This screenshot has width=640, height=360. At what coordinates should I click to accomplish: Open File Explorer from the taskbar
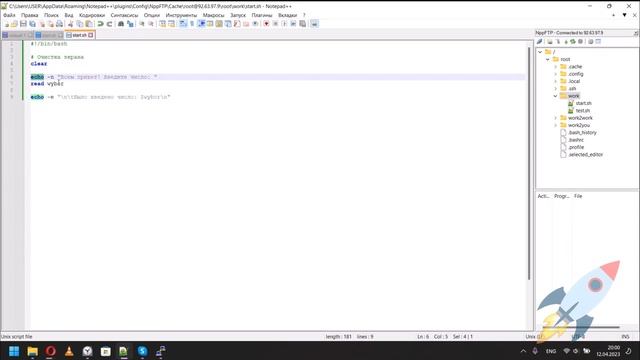pos(32,351)
